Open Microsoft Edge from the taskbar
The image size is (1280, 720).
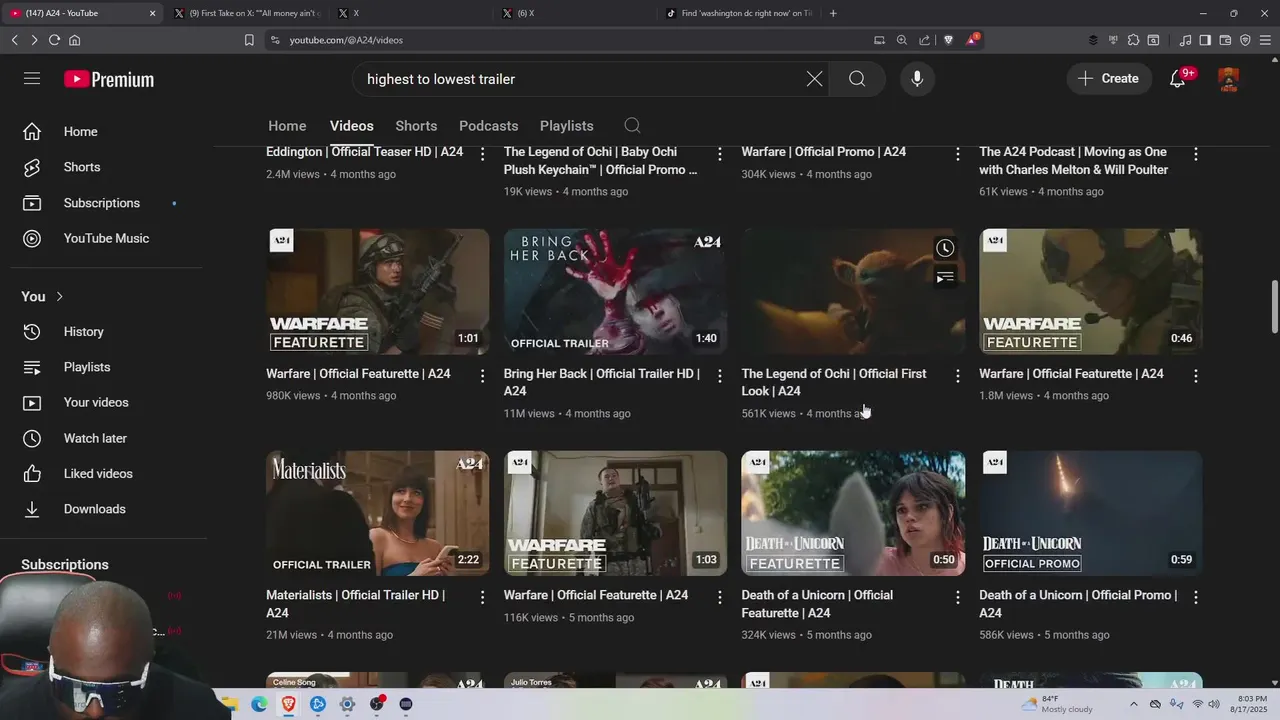(x=259, y=704)
